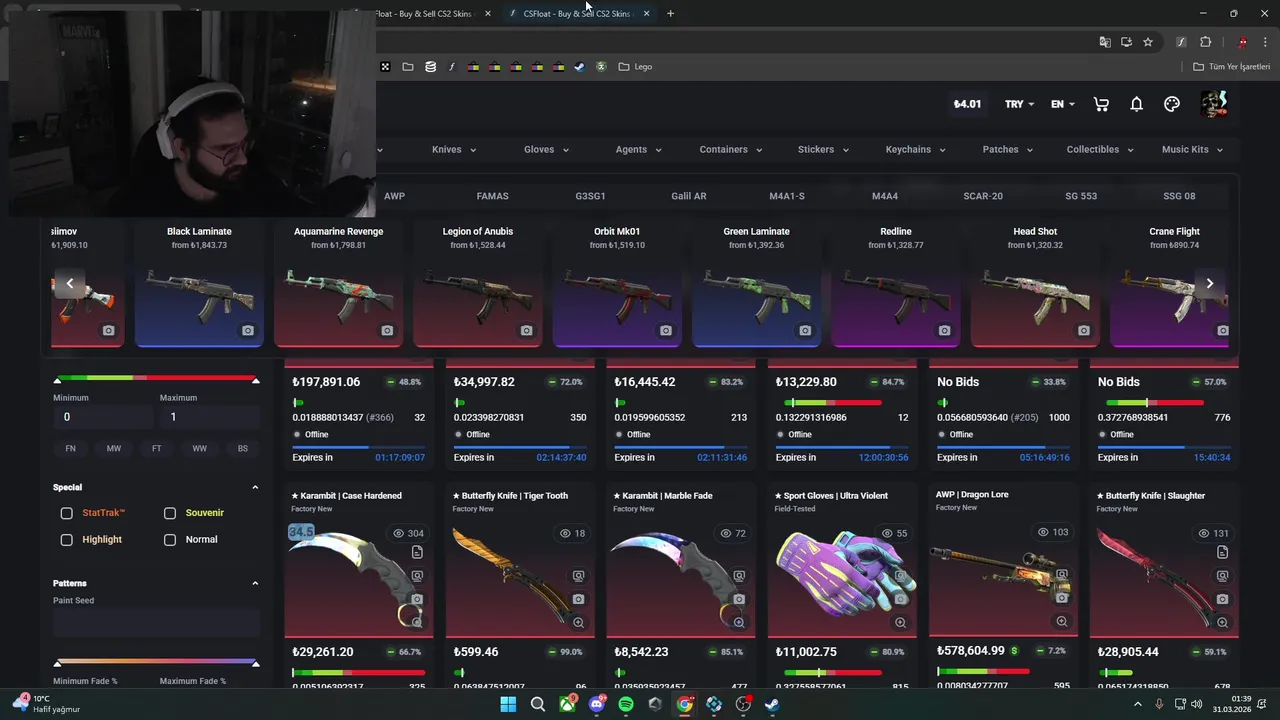Open Steam from the taskbar
The width and height of the screenshot is (1280, 720).
click(x=772, y=704)
